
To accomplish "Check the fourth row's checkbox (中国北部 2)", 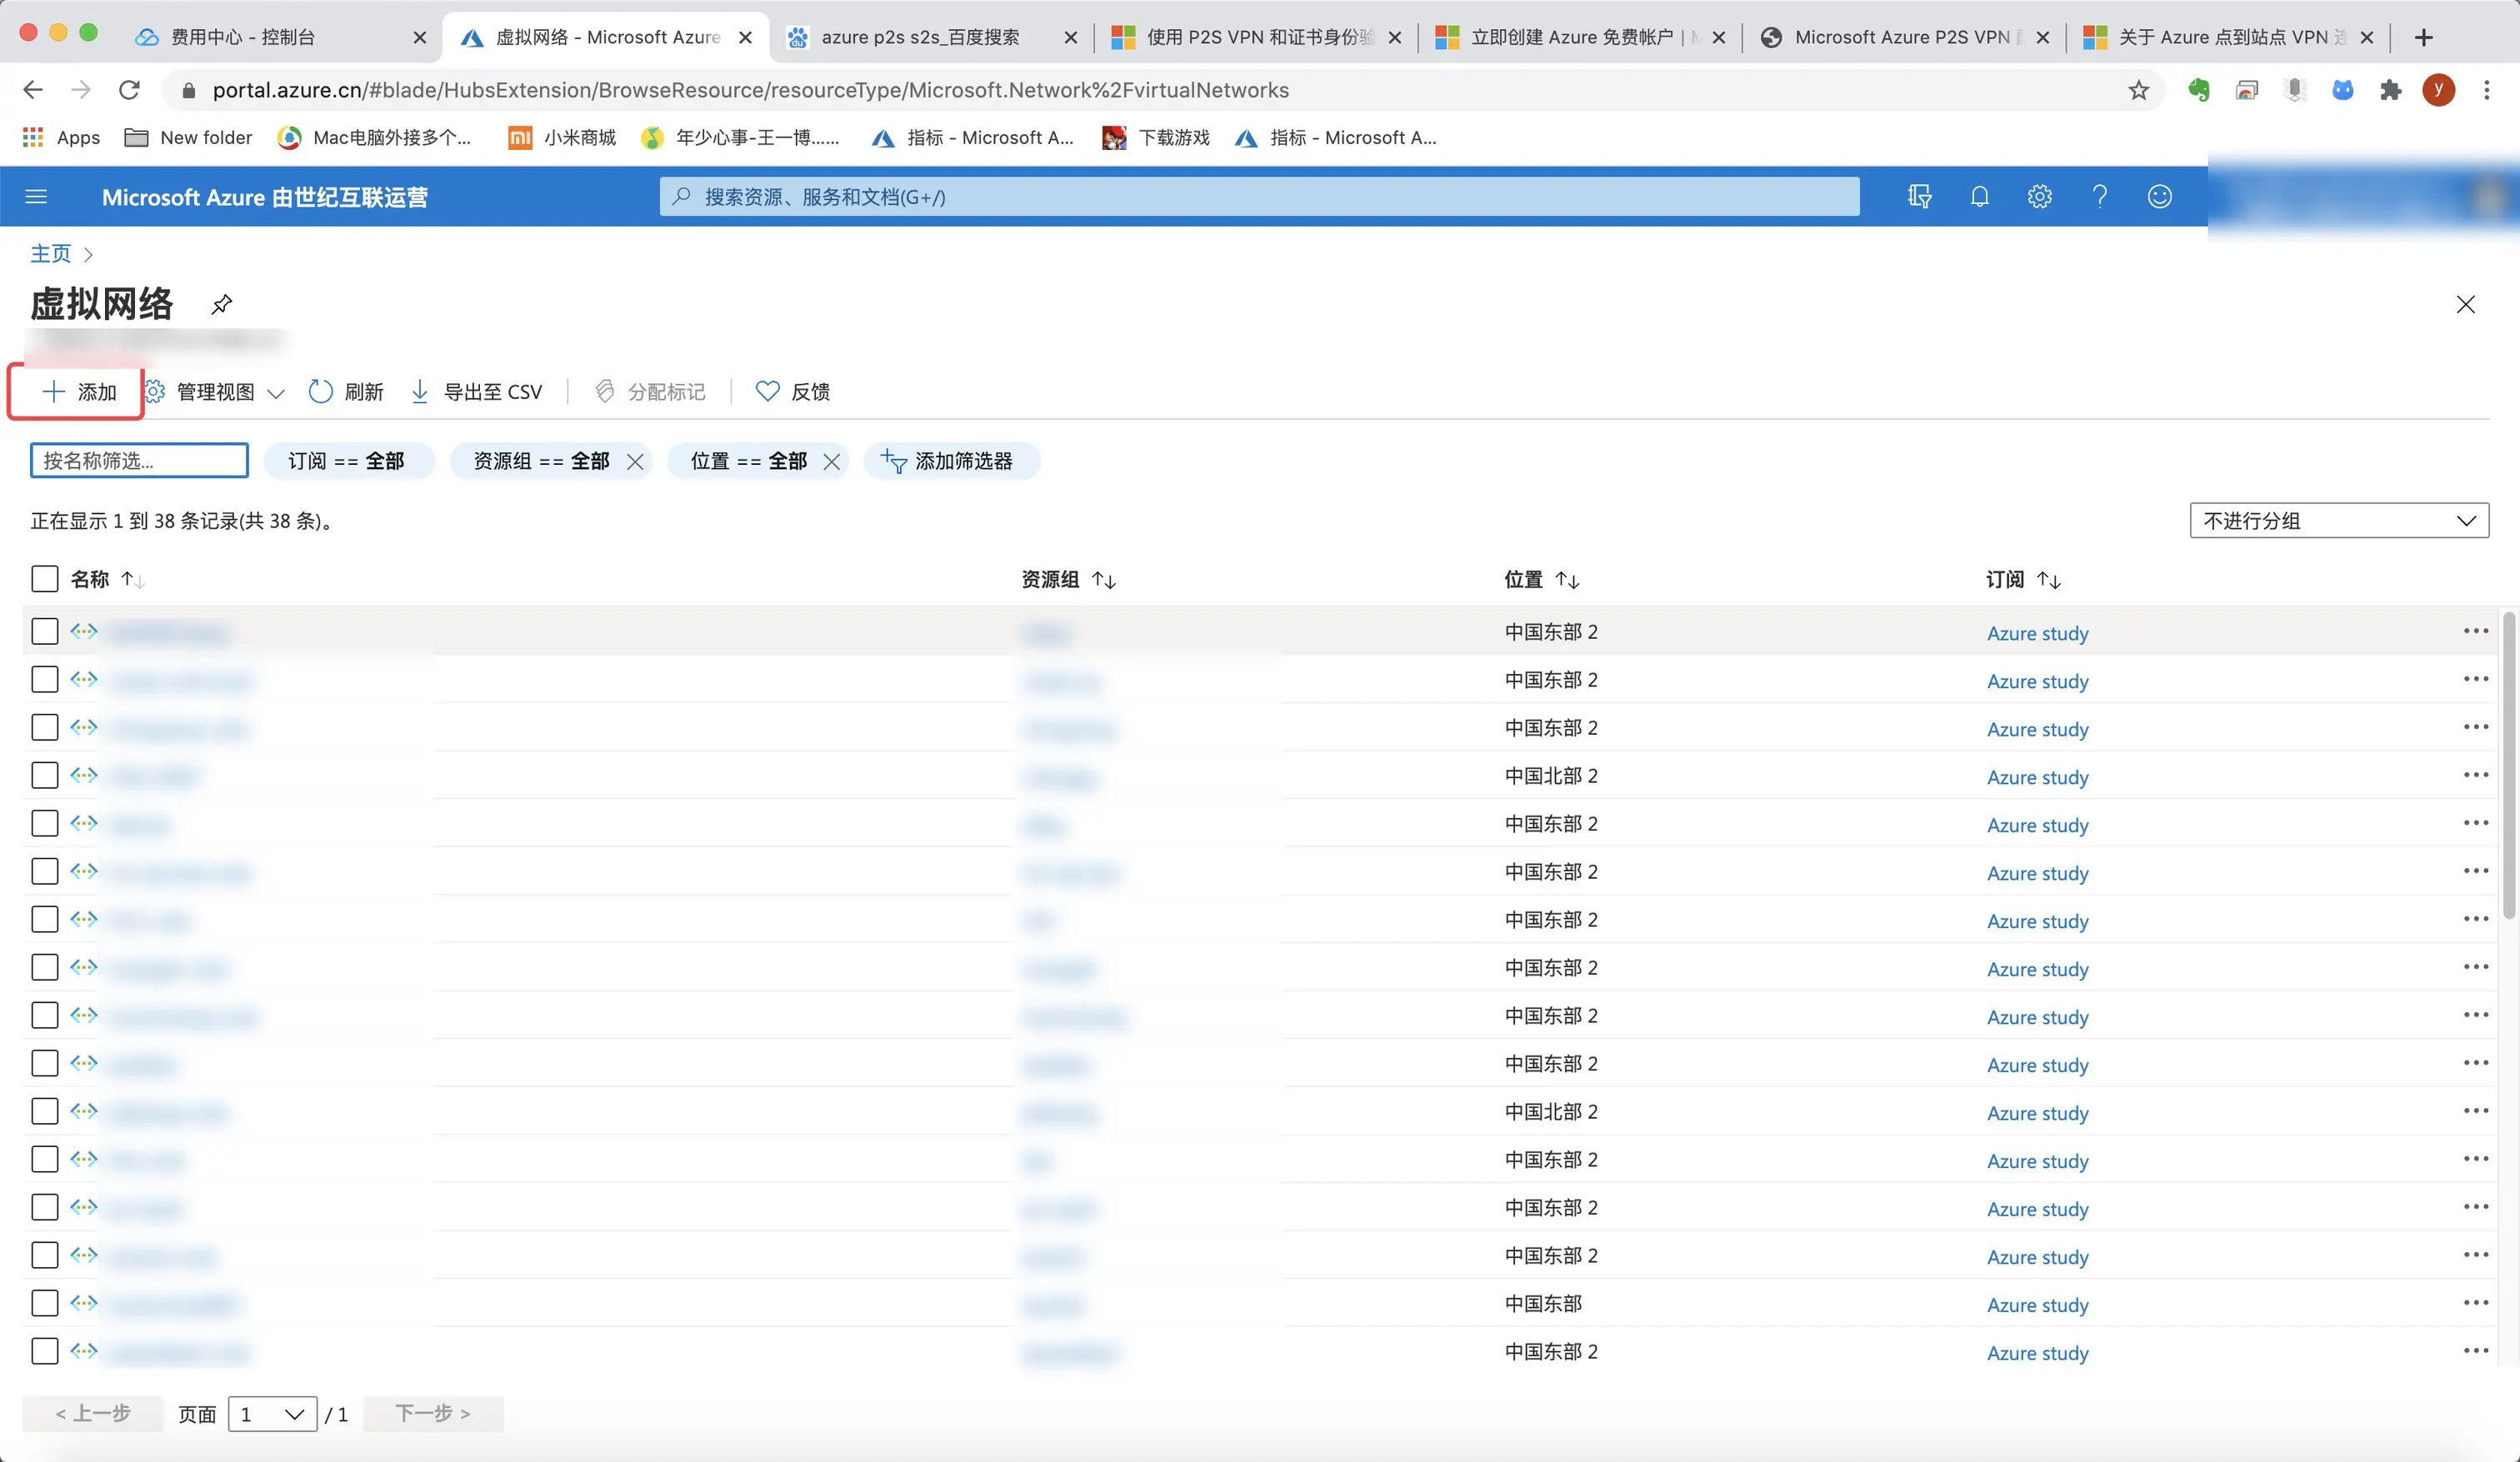I will pos(44,775).
